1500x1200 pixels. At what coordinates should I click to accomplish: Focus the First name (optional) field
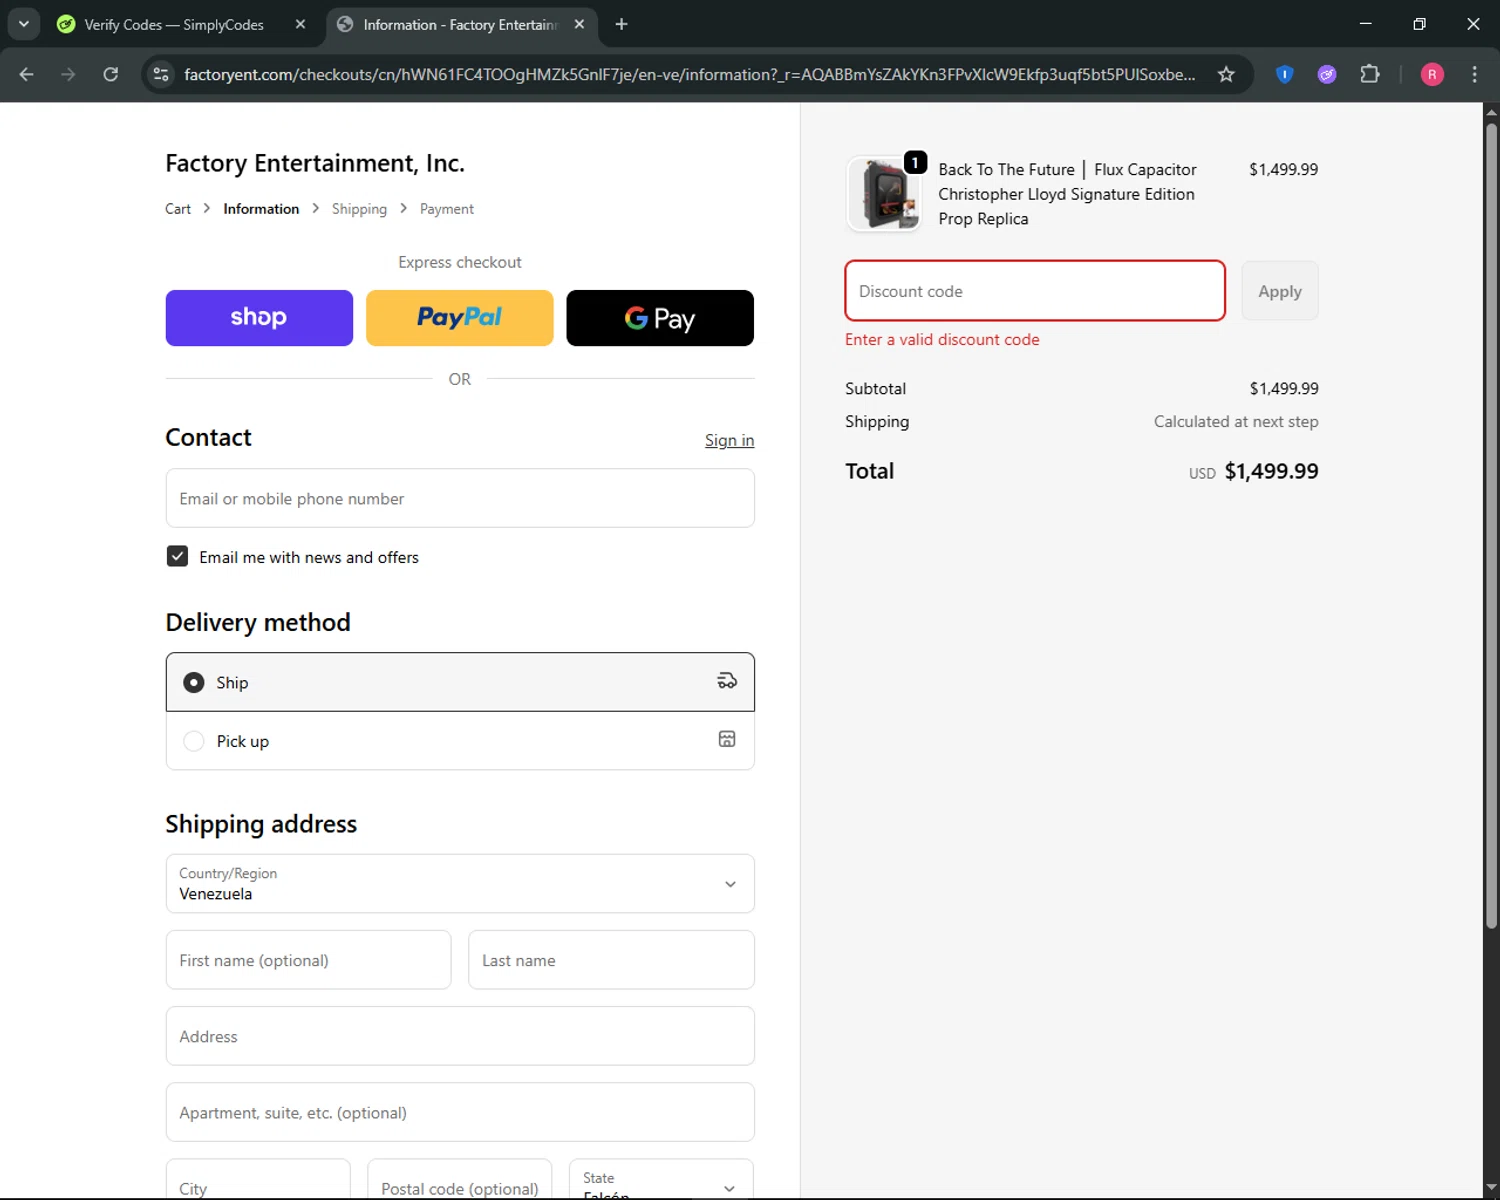[x=308, y=960]
